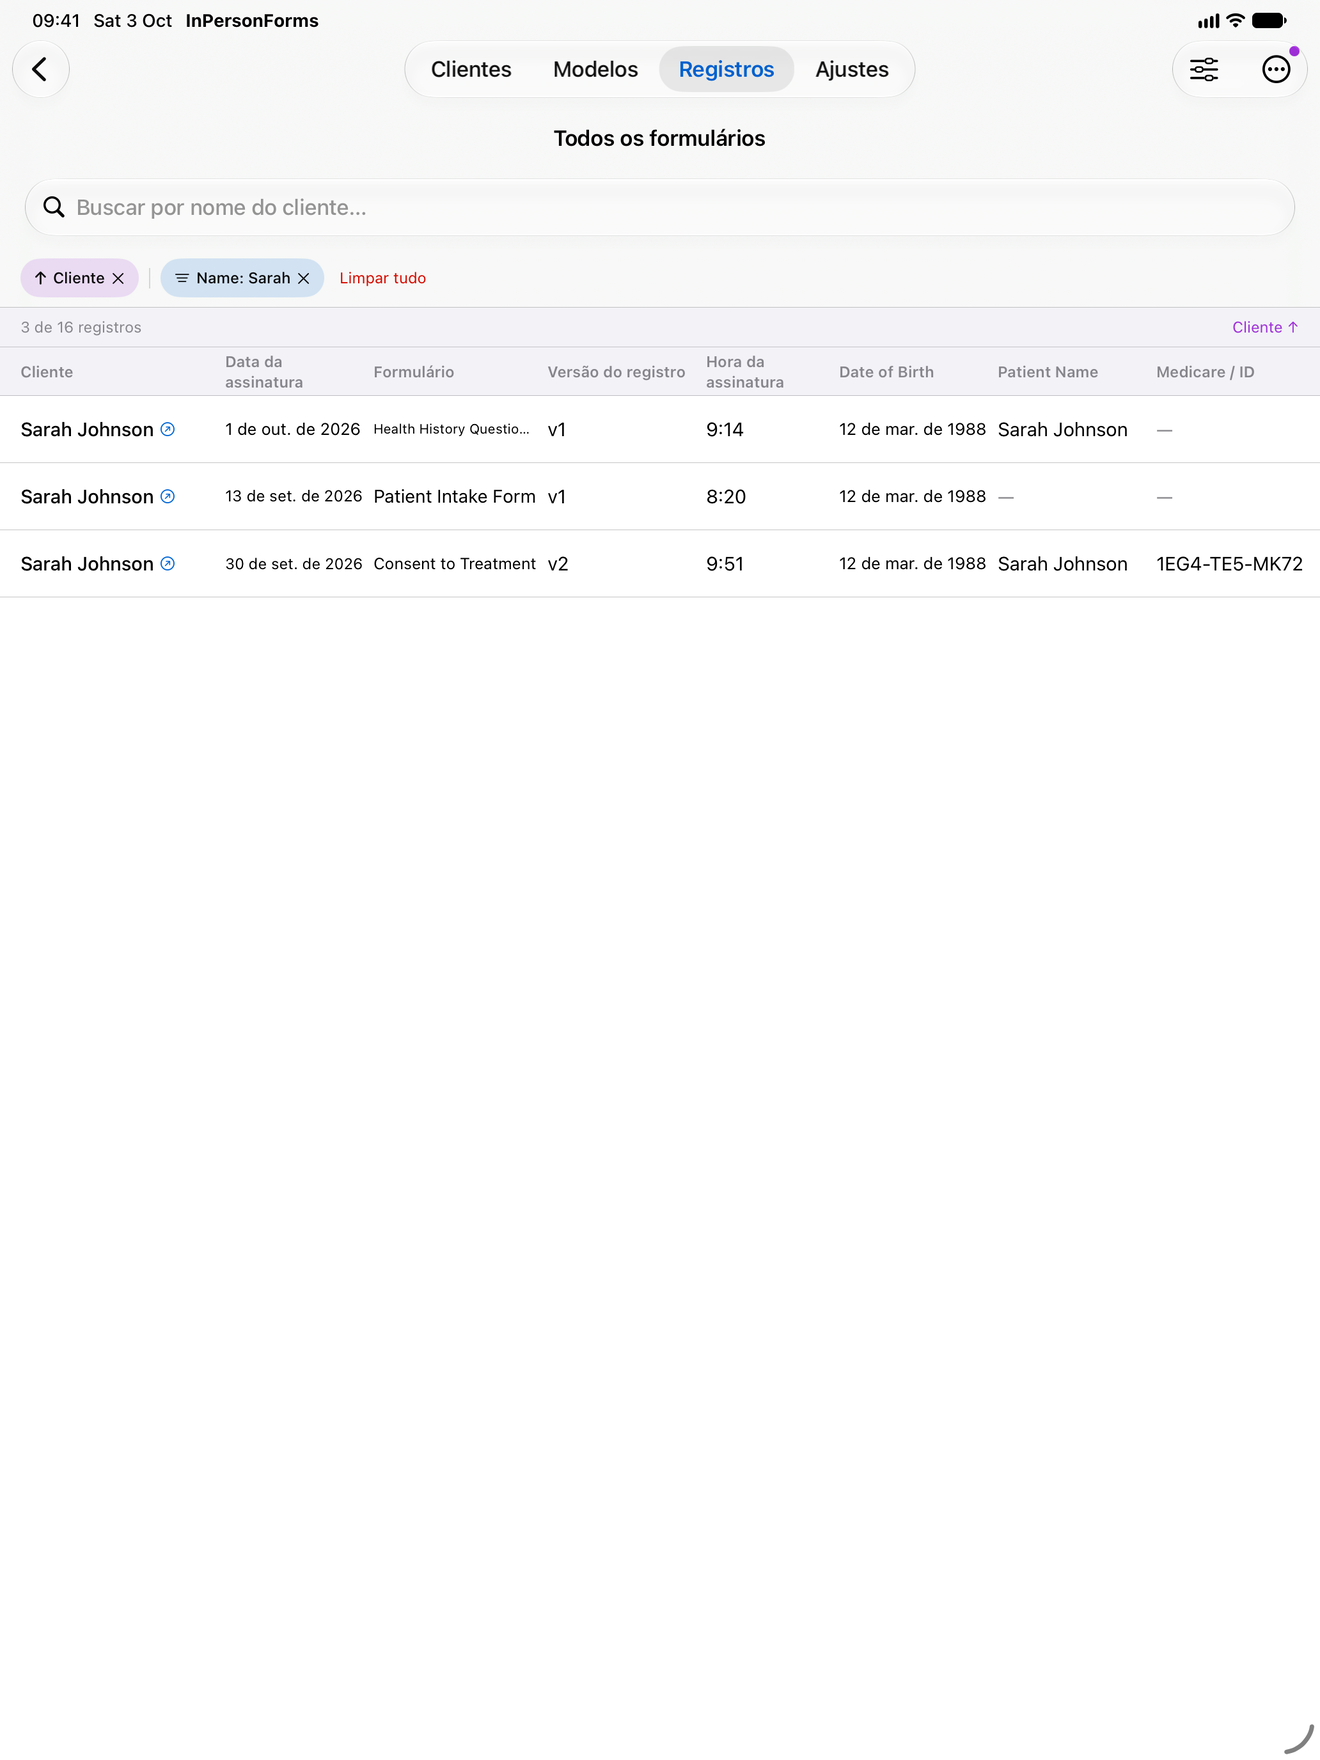This screenshot has width=1320, height=1760.
Task: Click the Name: Sarah filter chip
Action: click(x=243, y=278)
